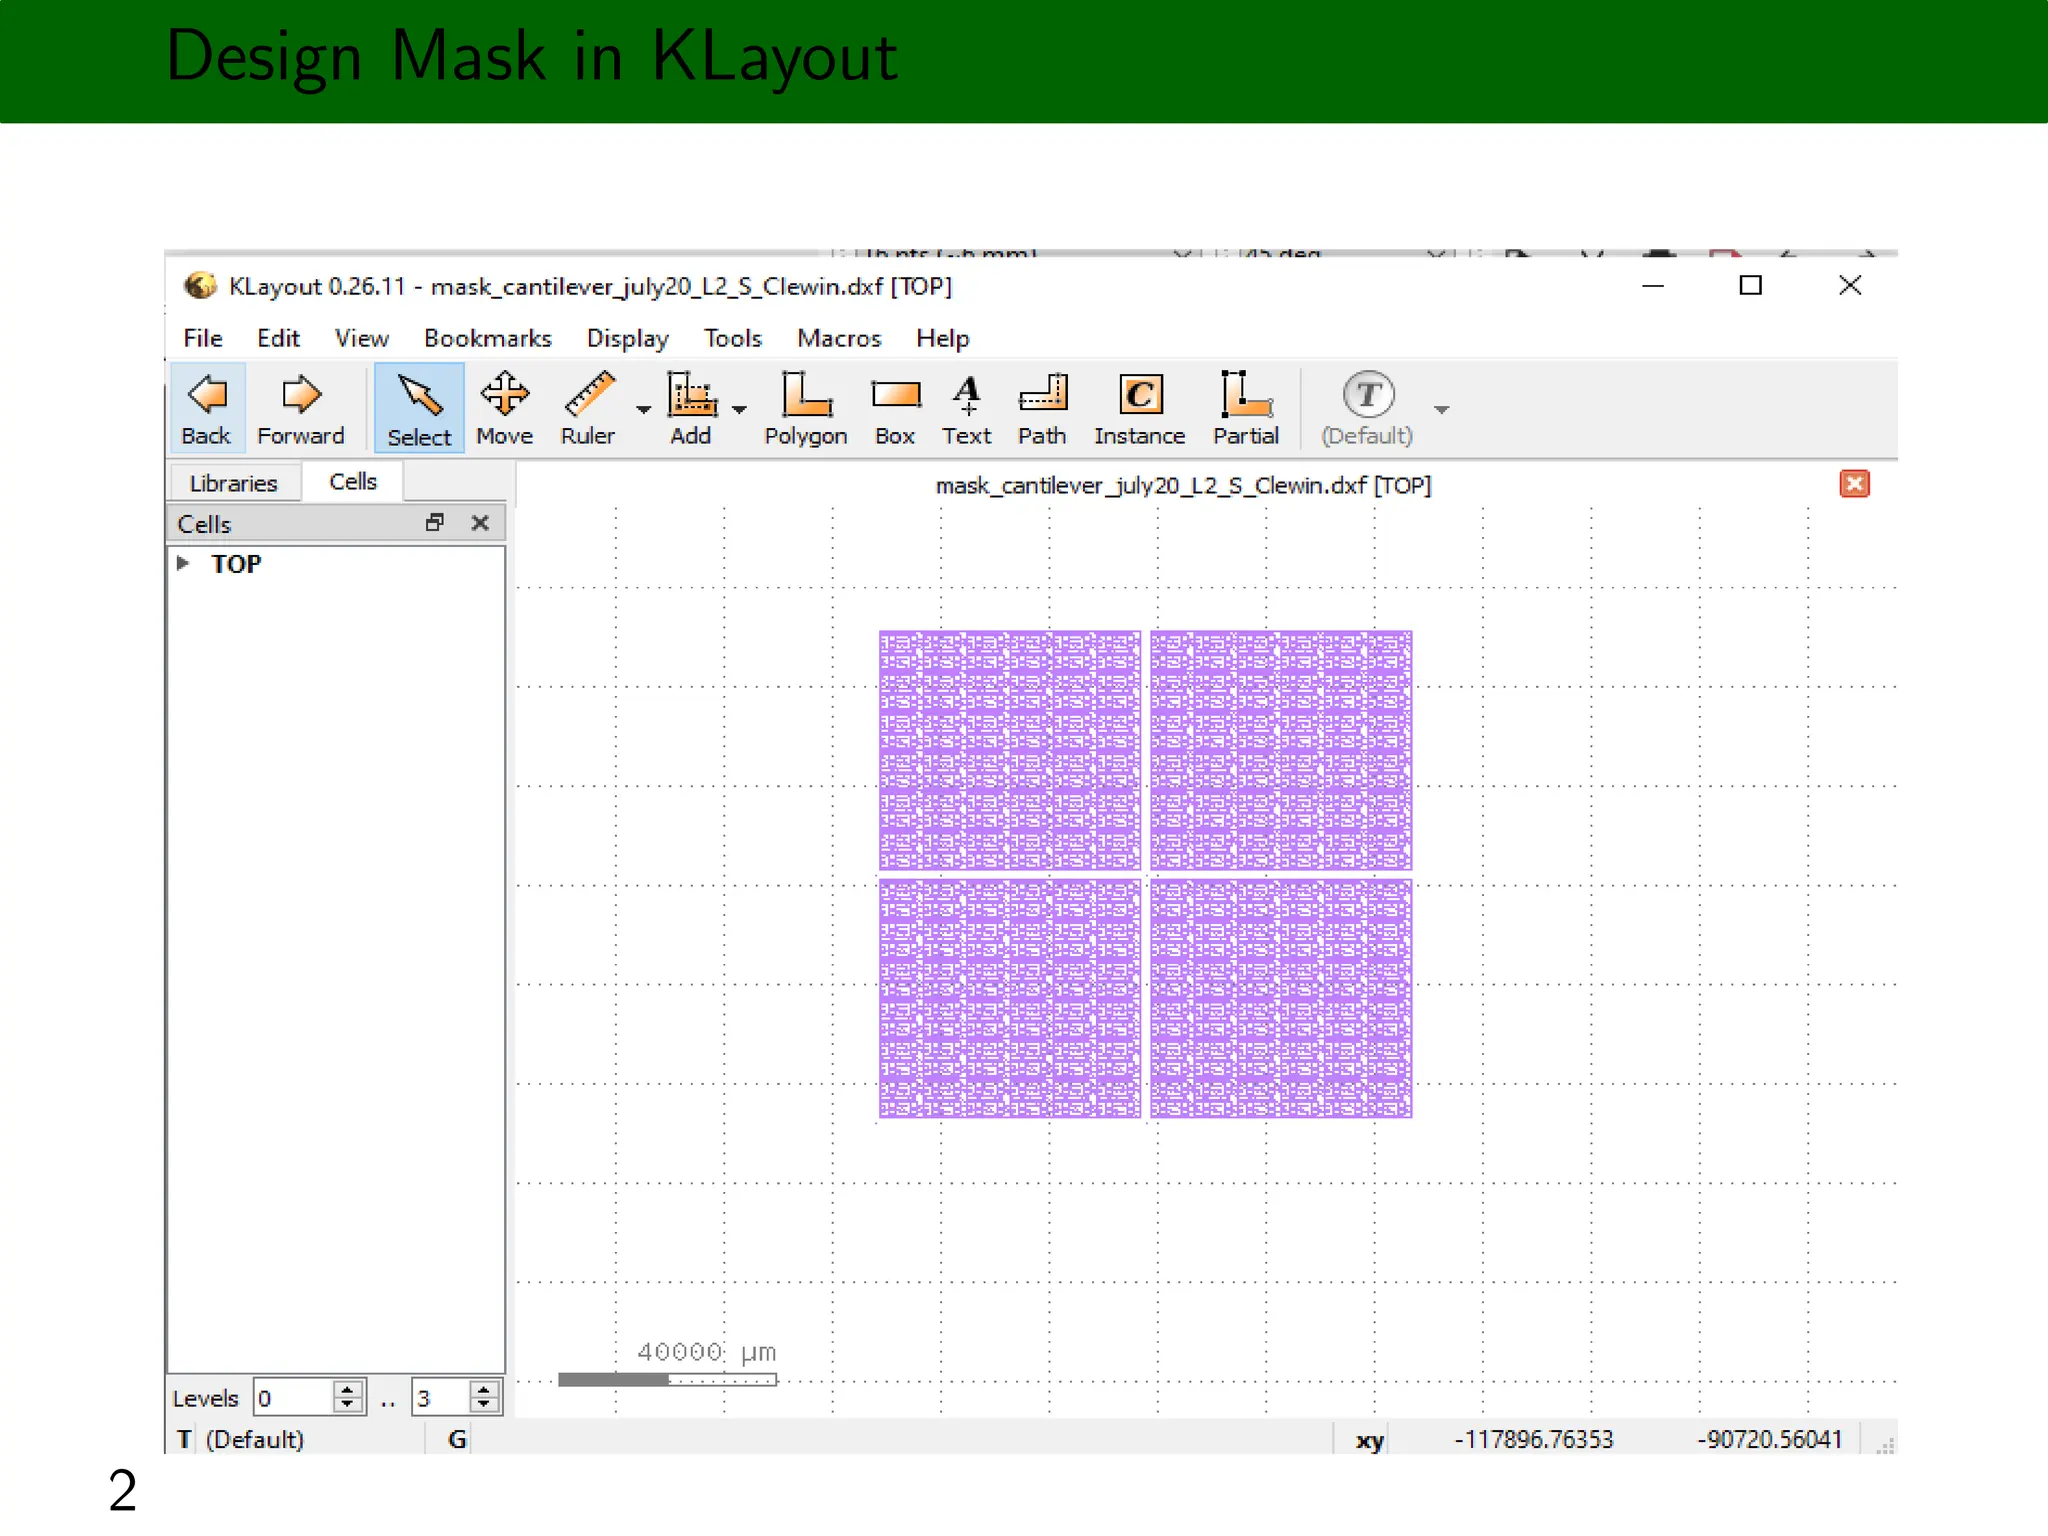
Task: Select the Text tool
Action: [x=966, y=408]
